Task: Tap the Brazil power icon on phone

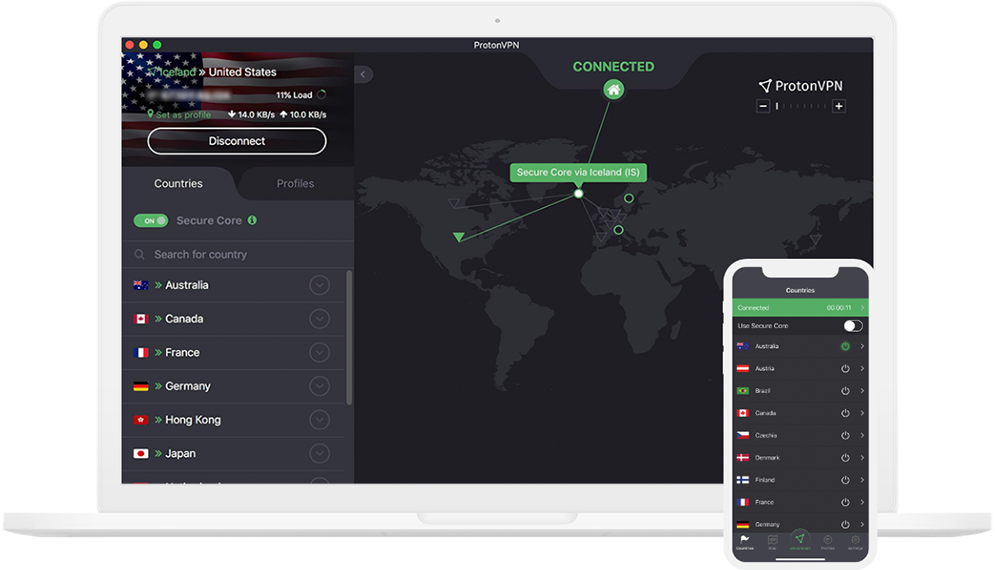Action: (x=845, y=390)
